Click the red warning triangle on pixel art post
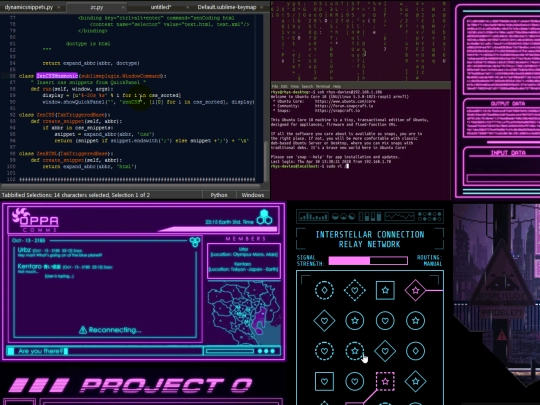Viewport: 540px width, 405px height. click(502, 334)
